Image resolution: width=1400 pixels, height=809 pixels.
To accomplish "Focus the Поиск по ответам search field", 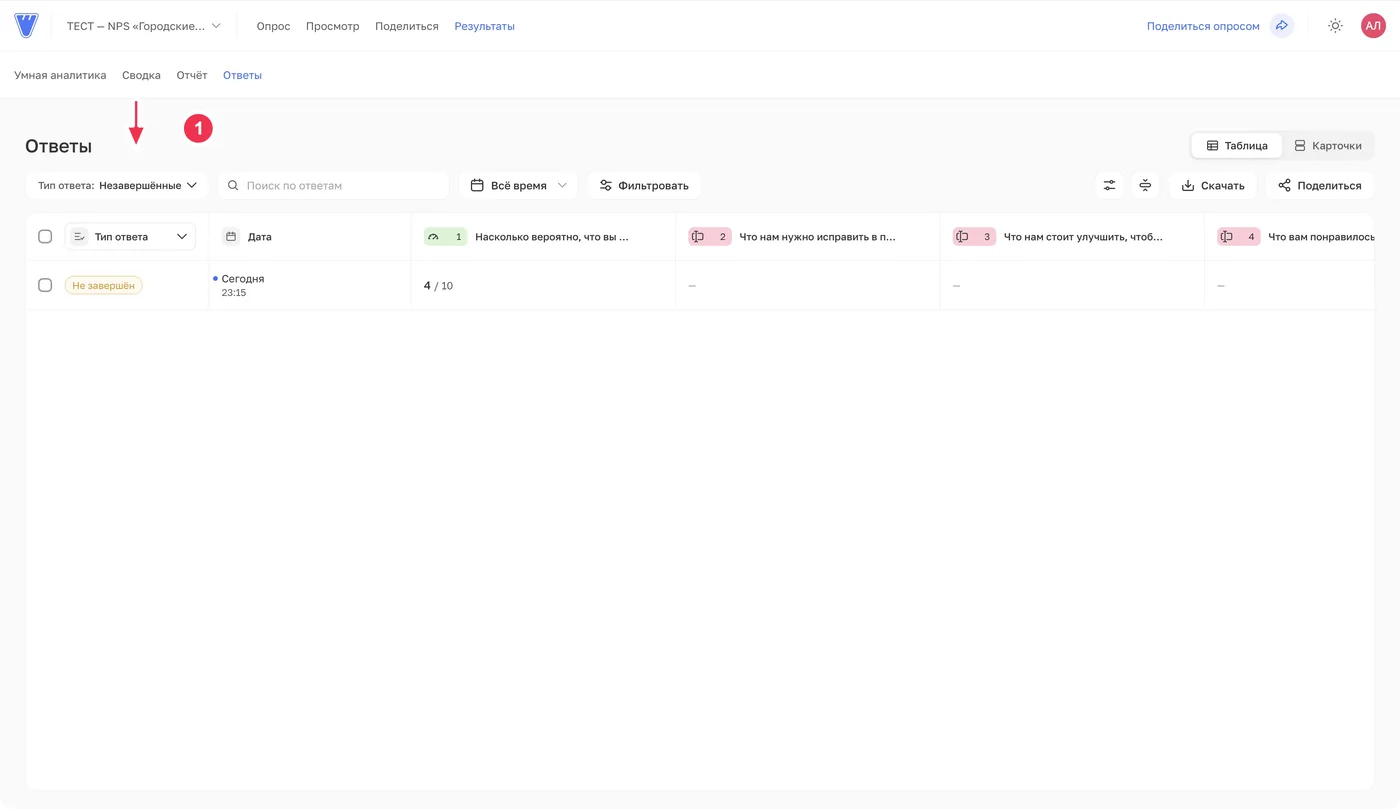I will [333, 185].
